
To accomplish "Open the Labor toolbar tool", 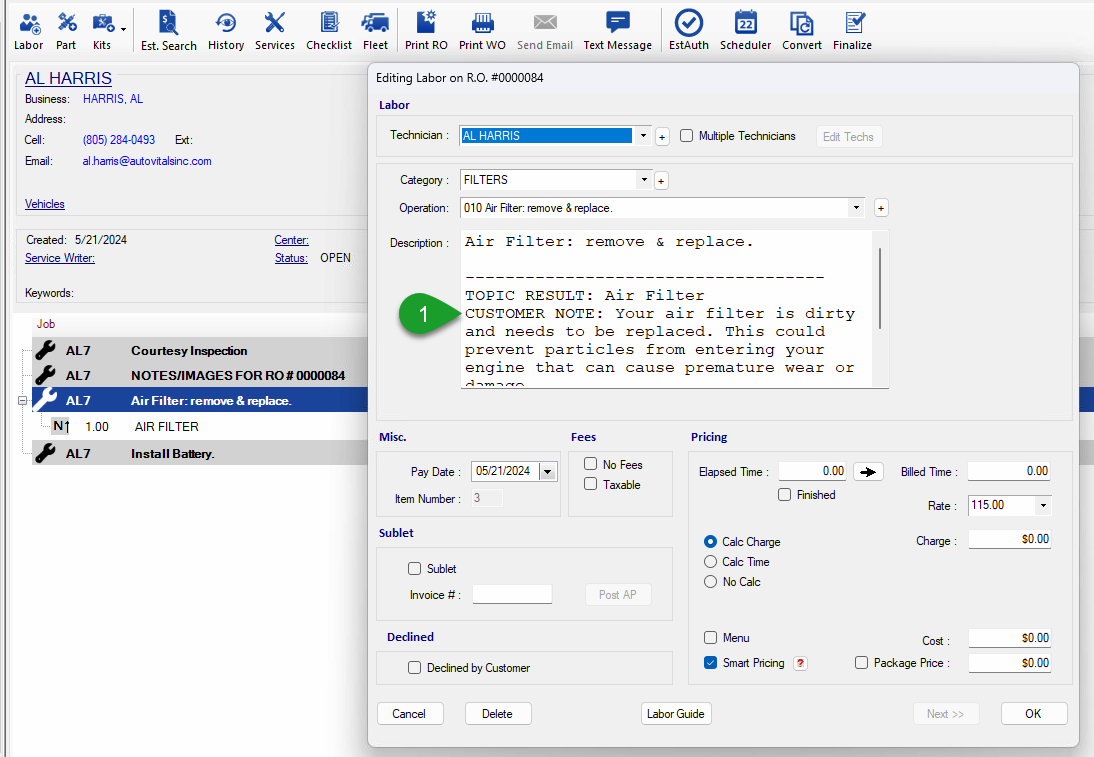I will click(x=29, y=31).
